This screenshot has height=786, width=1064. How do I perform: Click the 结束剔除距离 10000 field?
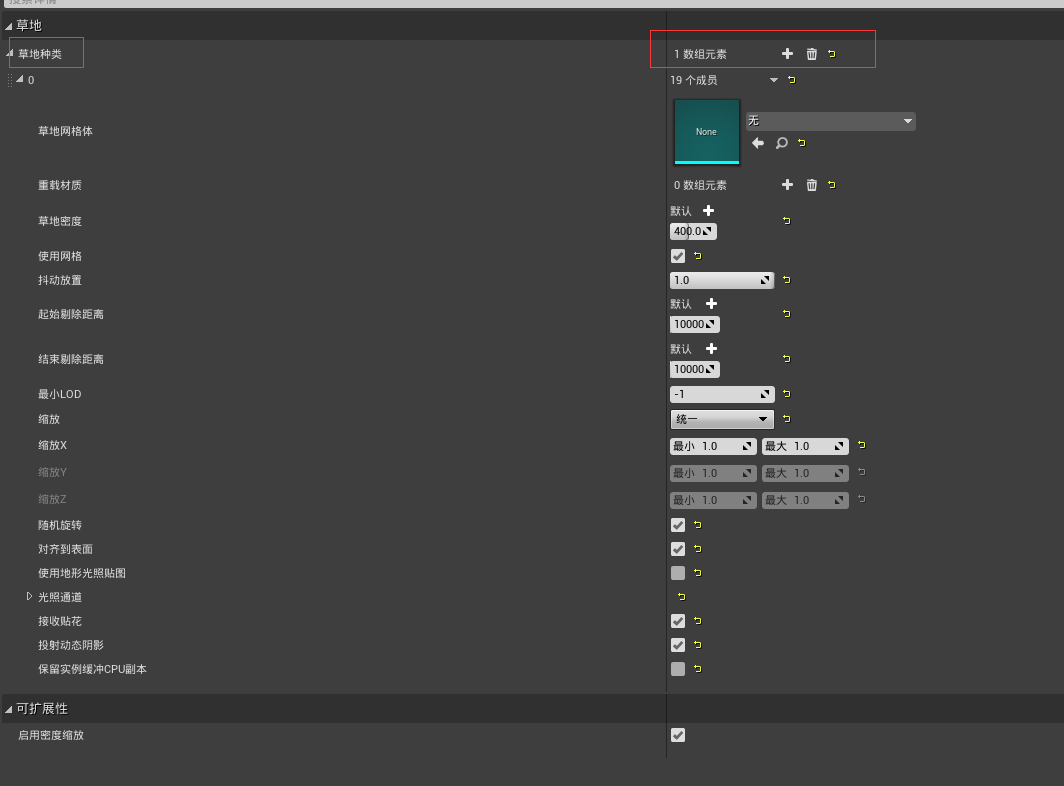[x=695, y=369]
